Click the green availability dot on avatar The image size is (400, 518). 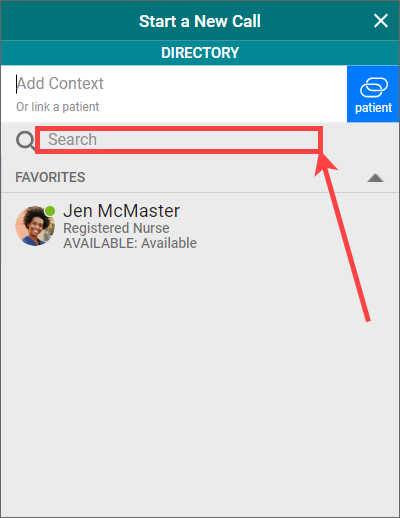point(50,211)
